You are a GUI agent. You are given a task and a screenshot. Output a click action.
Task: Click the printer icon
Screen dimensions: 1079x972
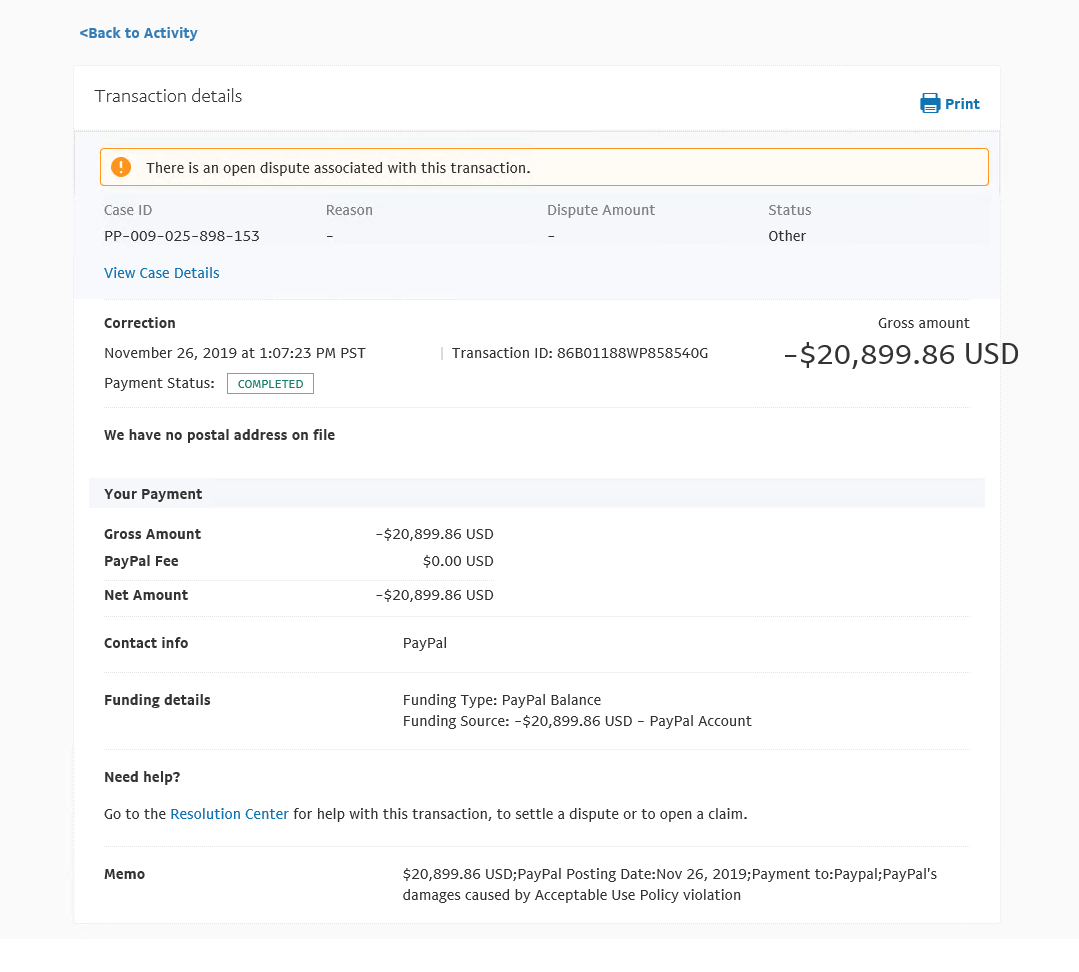point(930,104)
